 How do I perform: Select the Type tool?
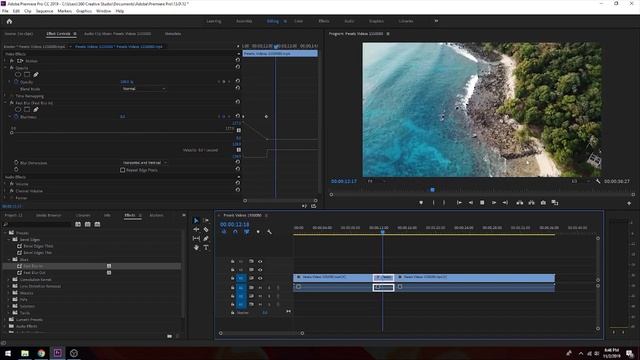point(206,247)
